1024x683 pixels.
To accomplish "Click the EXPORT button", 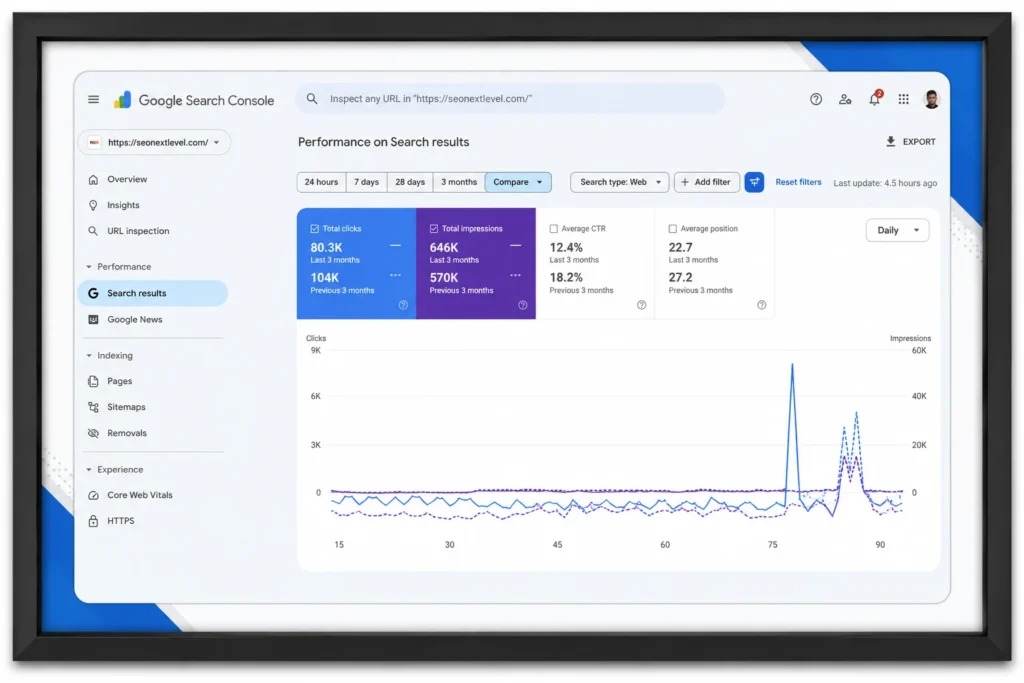I will pos(910,142).
